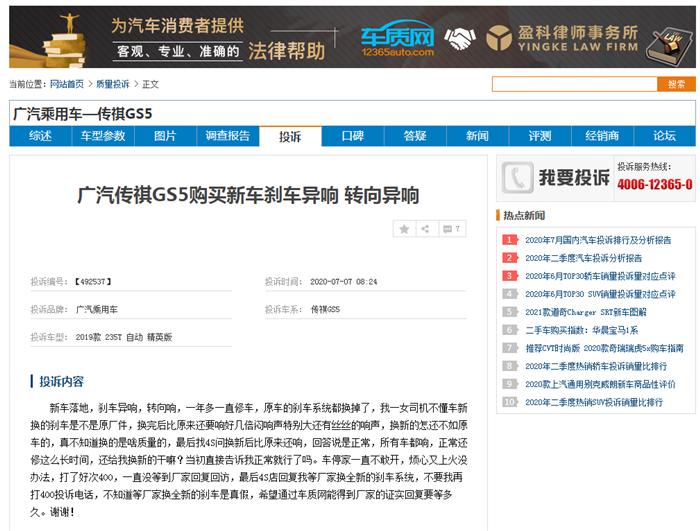Go to the 新闻 tab
Image resolution: width=700 pixels, height=531 pixels.
[x=478, y=136]
